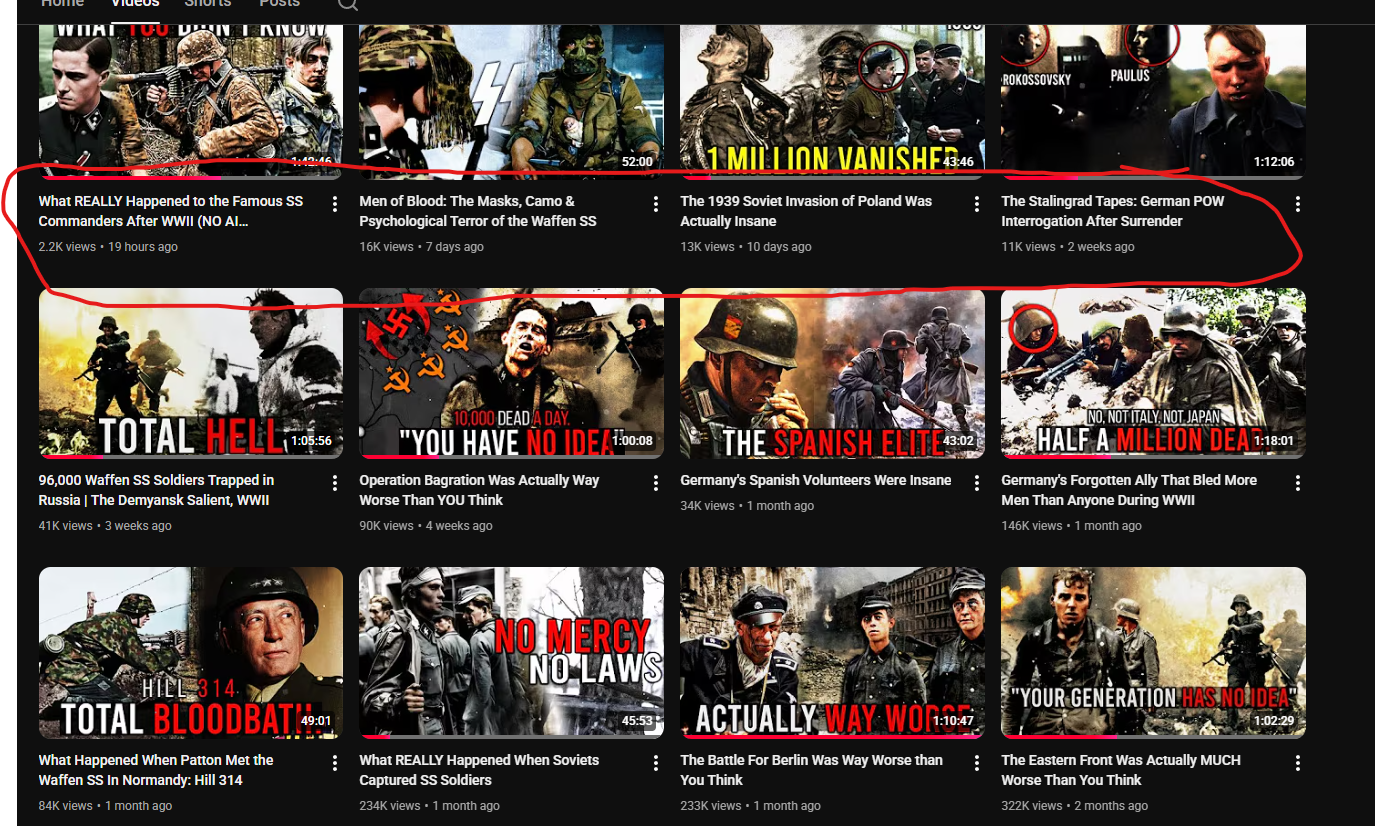
Task: Open more actions for Spanish Volunteers video
Action: pyautogui.click(x=977, y=483)
